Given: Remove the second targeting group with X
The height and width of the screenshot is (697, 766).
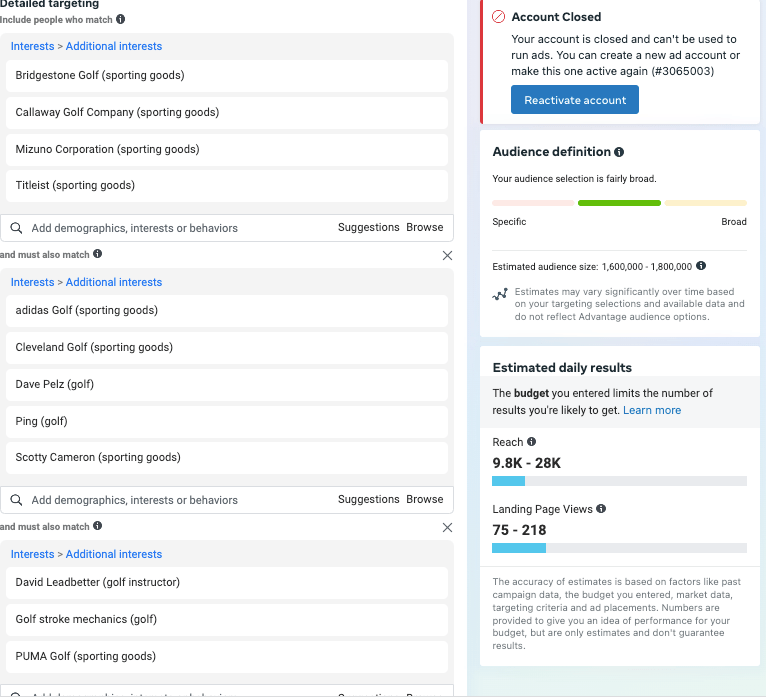Looking at the screenshot, I should click(447, 256).
